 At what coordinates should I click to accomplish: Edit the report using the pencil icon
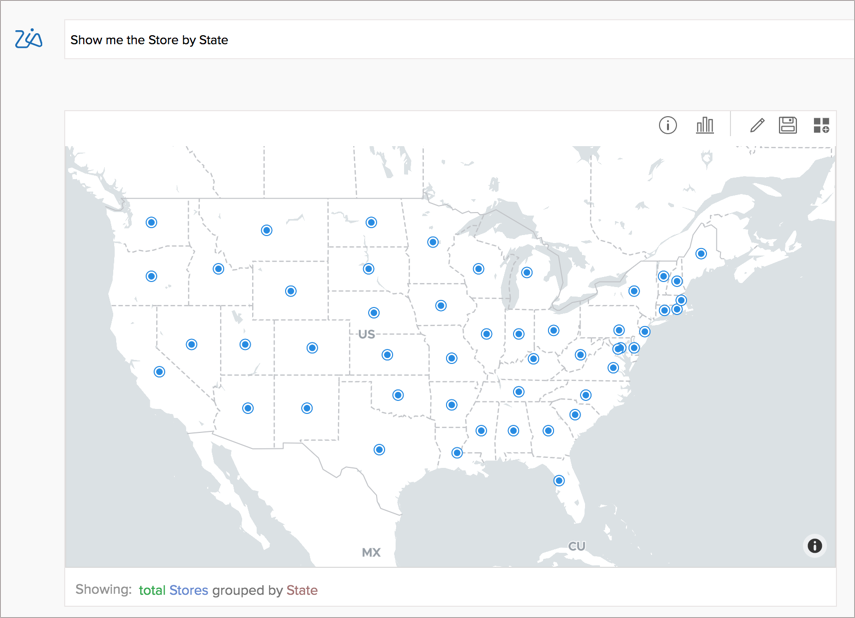click(757, 125)
